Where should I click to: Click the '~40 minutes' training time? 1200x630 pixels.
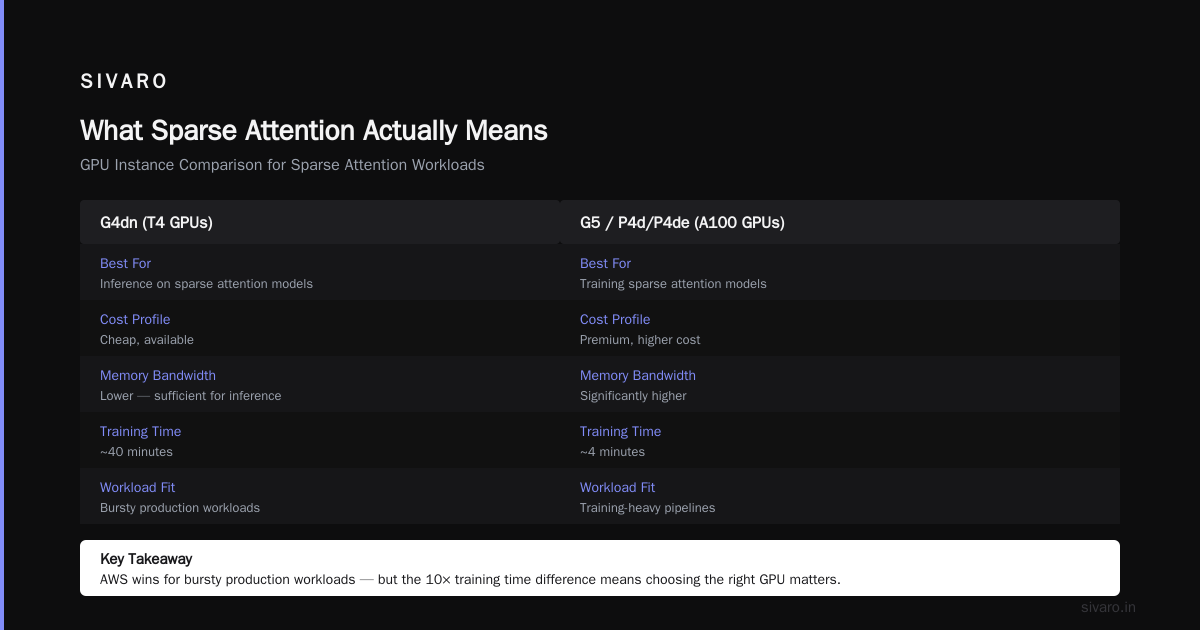tap(136, 452)
